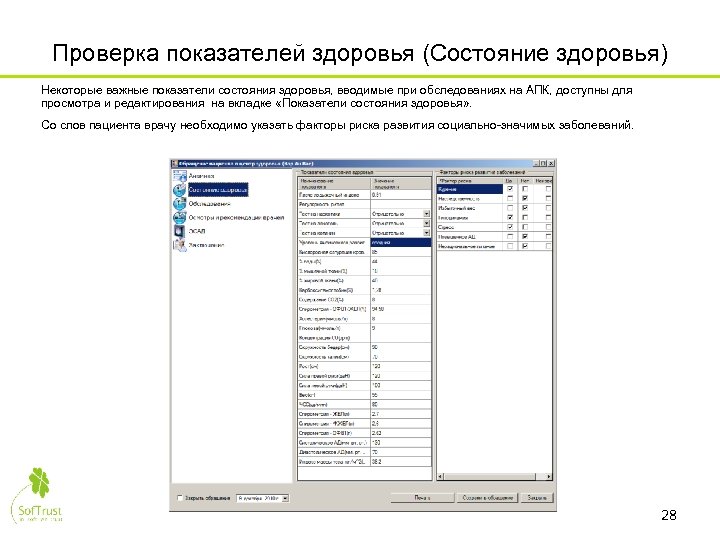This screenshot has width=720, height=540.
Task: Click the left scroll arrow of risk panel
Action: point(440,477)
